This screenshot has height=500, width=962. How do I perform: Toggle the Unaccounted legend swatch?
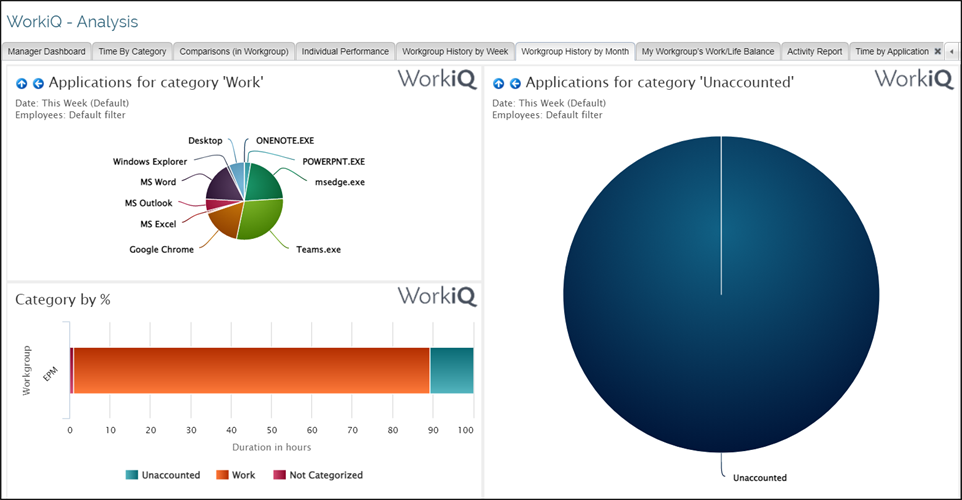pos(132,475)
